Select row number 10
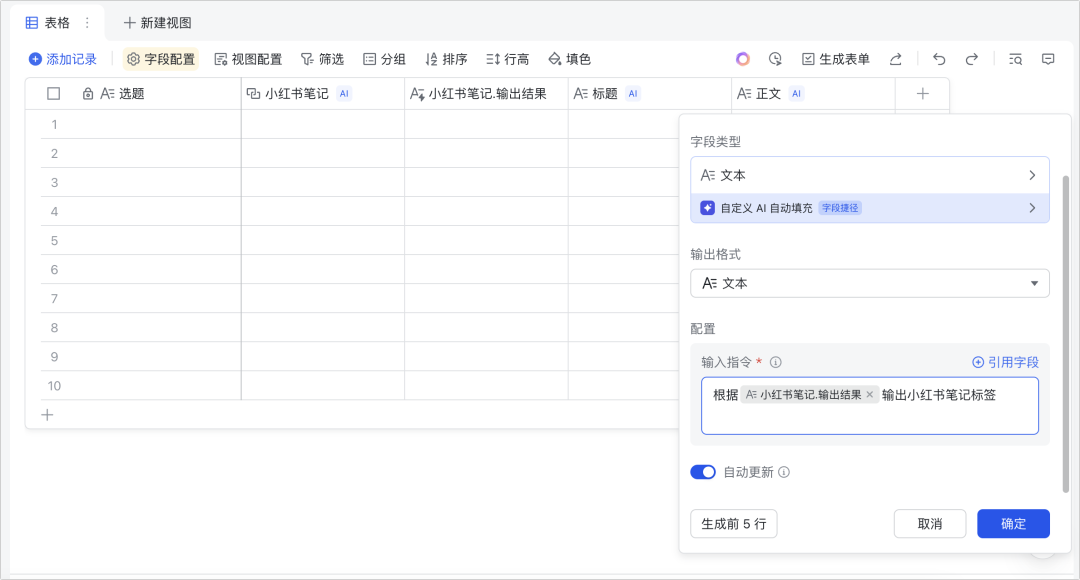The height and width of the screenshot is (580, 1080). coord(54,386)
